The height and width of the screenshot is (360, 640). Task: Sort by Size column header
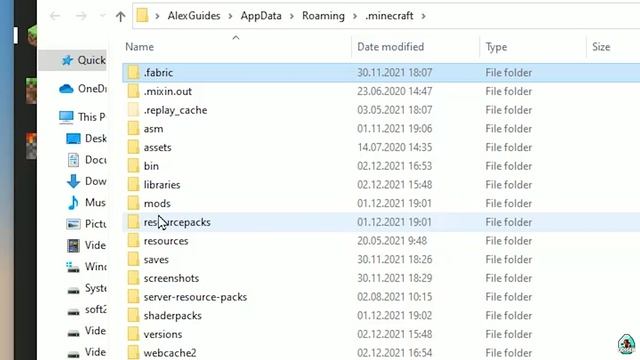tap(601, 47)
